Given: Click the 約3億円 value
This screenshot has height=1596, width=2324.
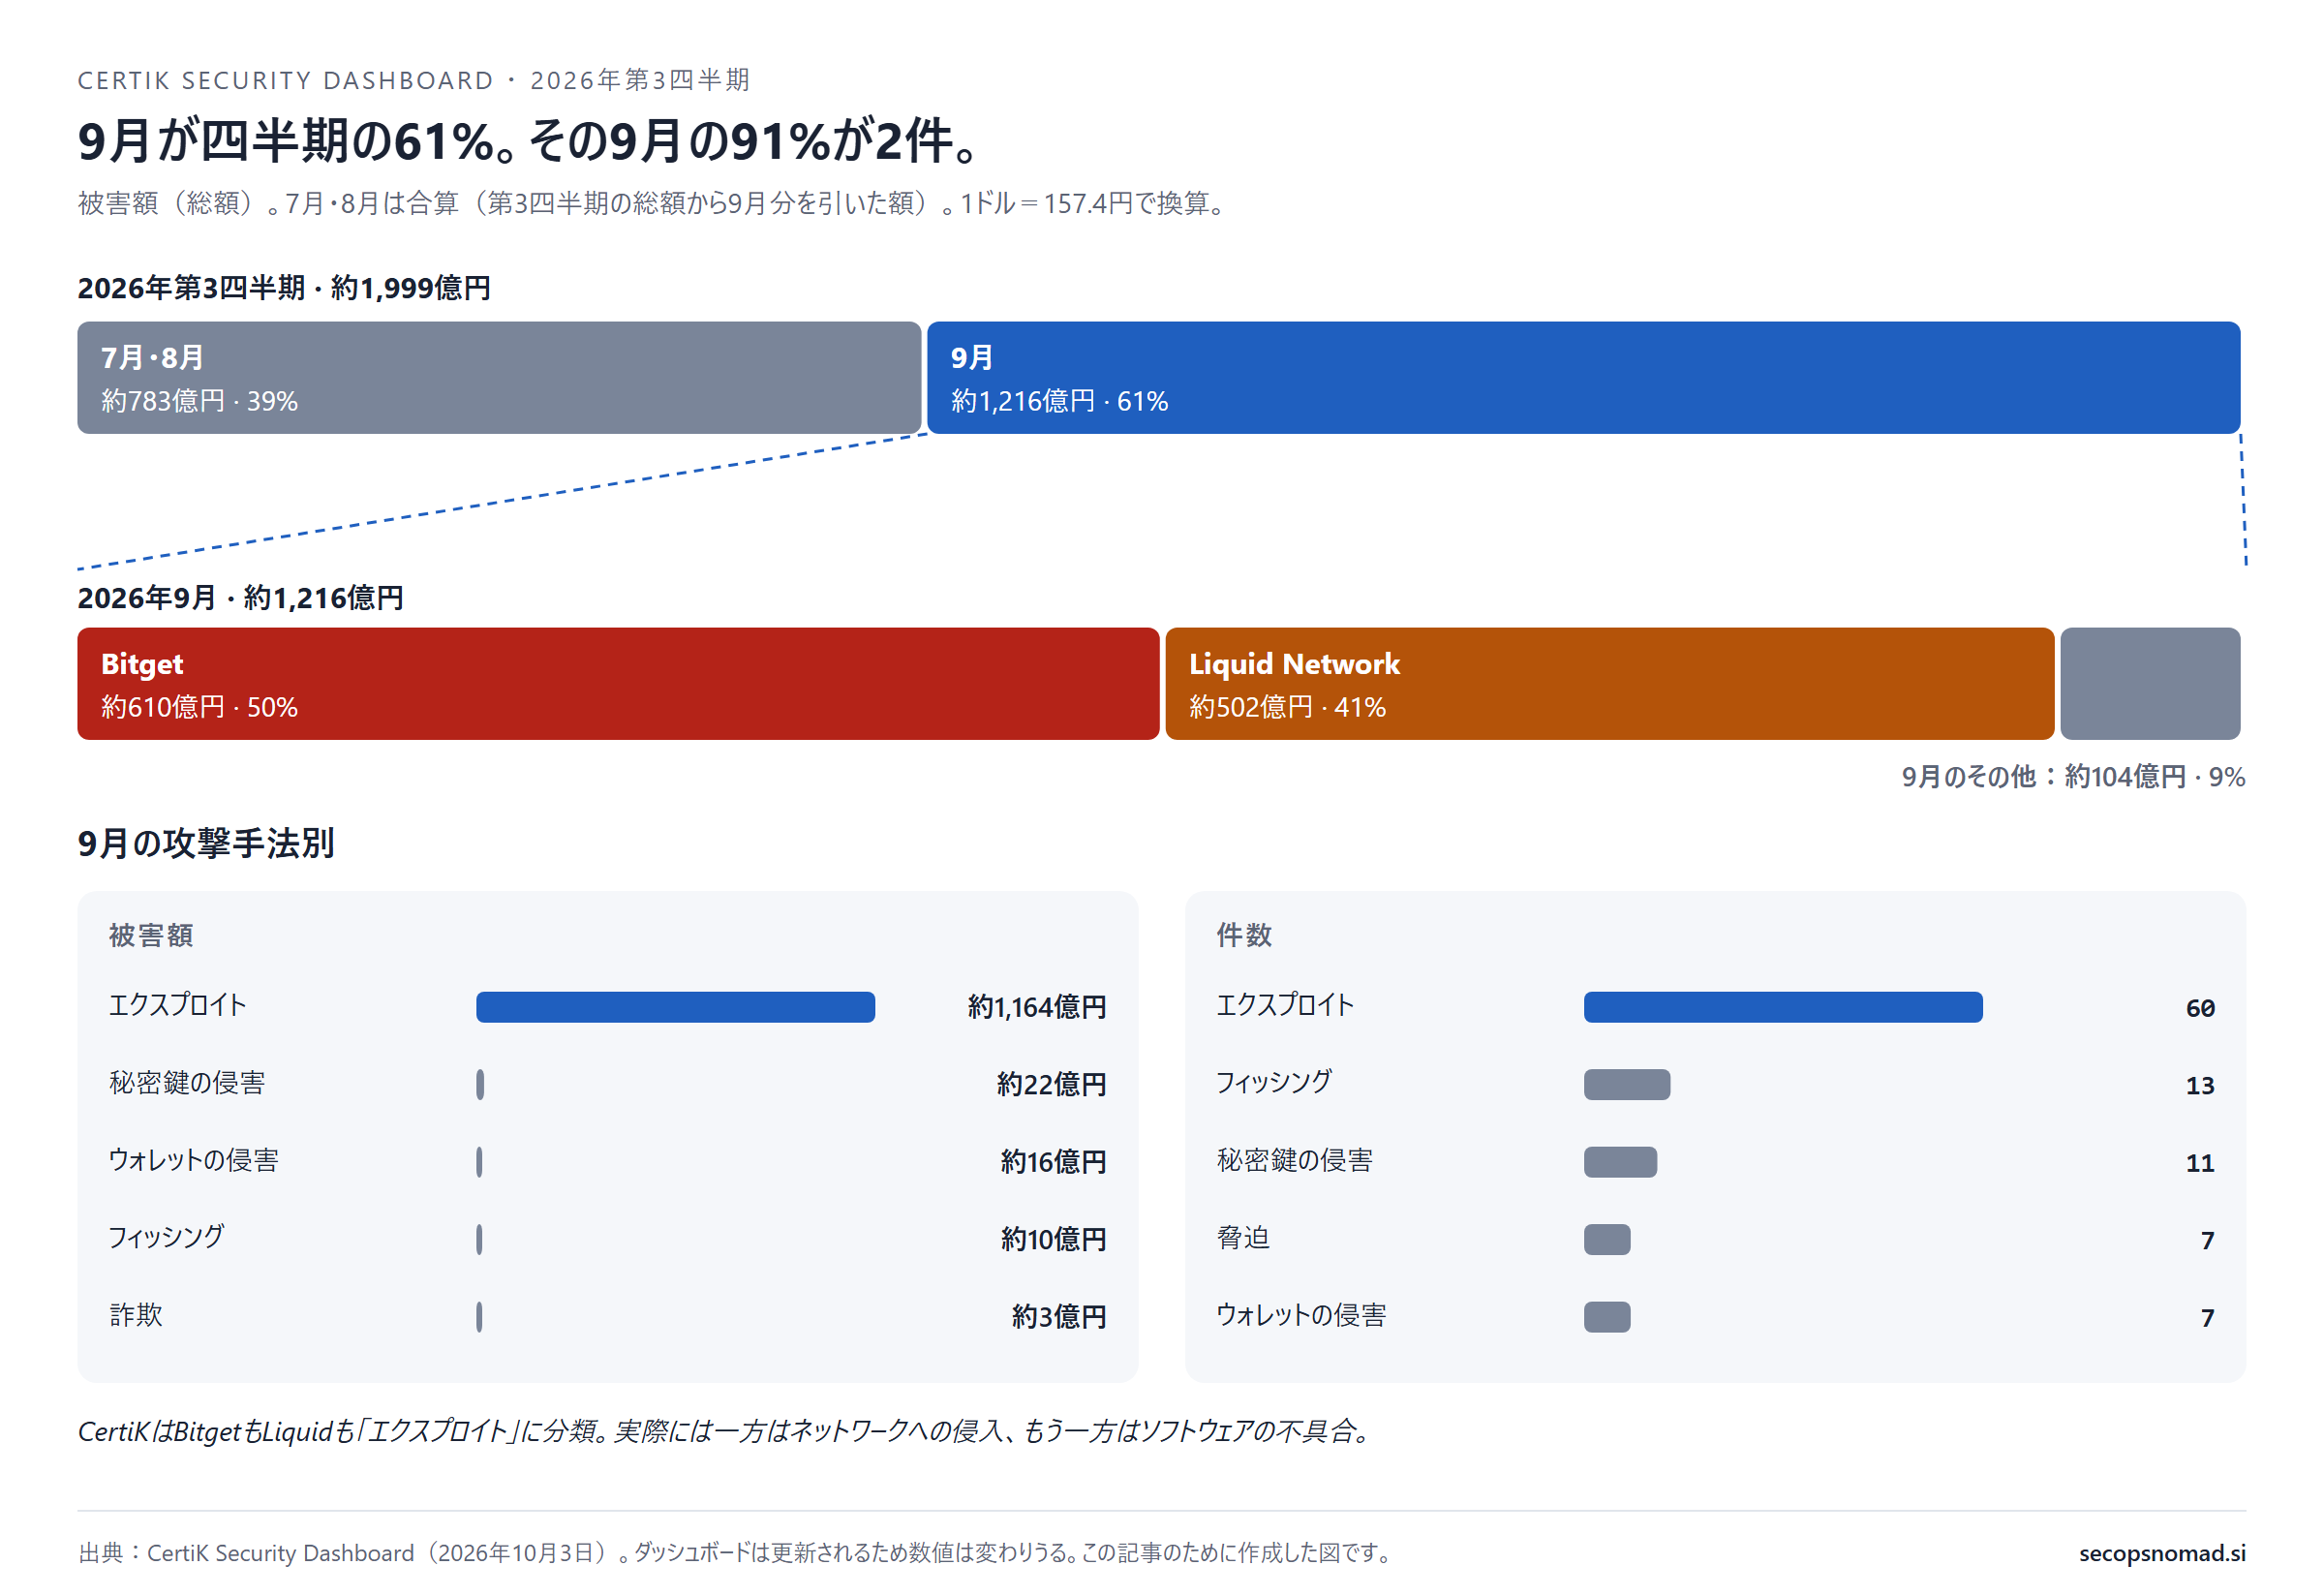Looking at the screenshot, I should point(1058,1316).
